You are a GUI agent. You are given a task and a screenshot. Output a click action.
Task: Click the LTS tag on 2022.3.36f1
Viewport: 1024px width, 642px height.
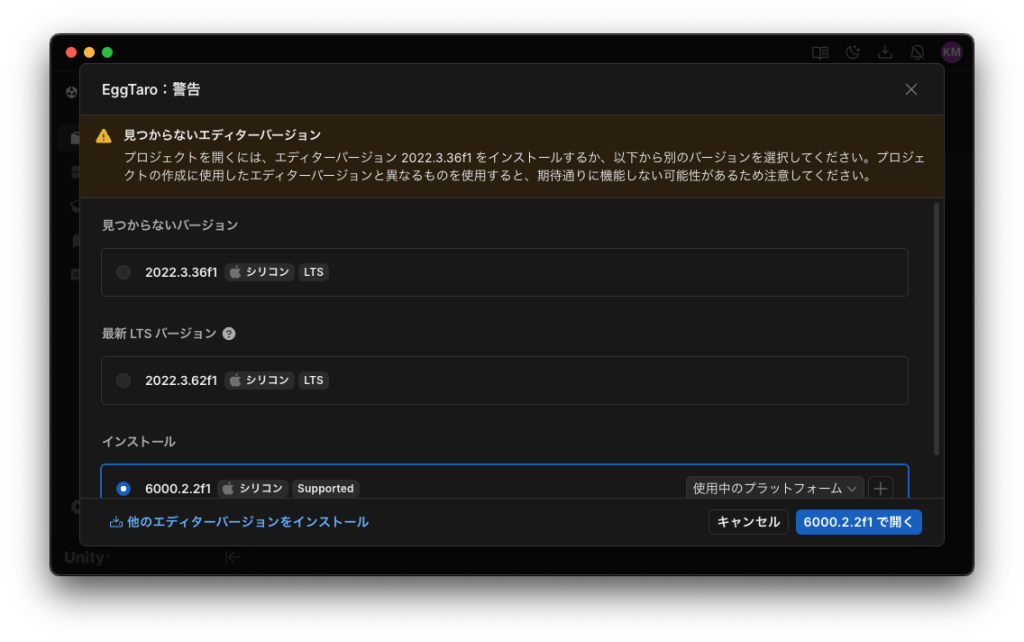point(313,272)
